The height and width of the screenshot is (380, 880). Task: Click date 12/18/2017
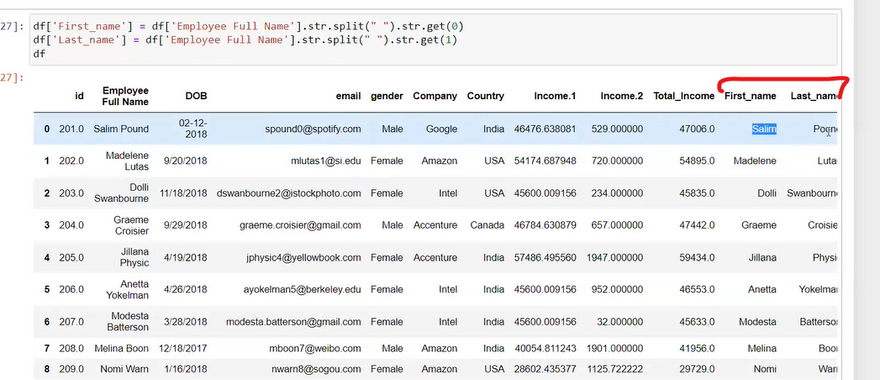[x=183, y=349]
